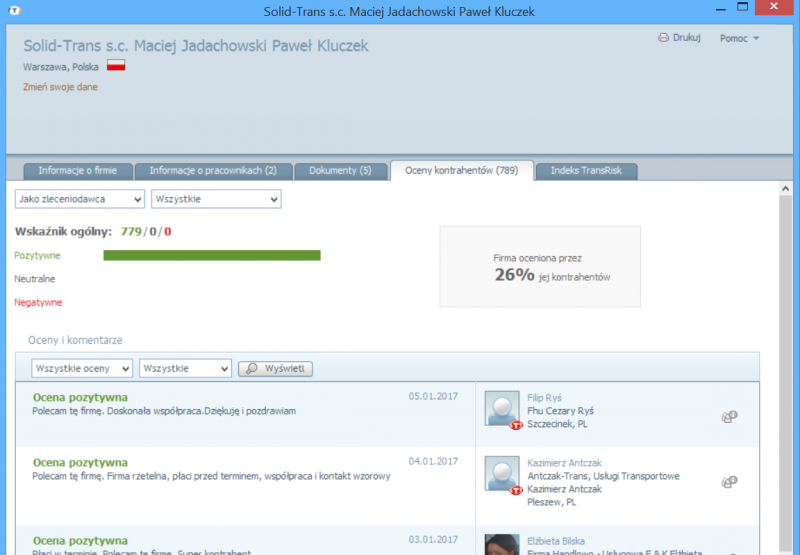Open the Wszystkie dropdown next to Jako zleceniodawca
Image resolution: width=800 pixels, height=555 pixels.
(216, 199)
